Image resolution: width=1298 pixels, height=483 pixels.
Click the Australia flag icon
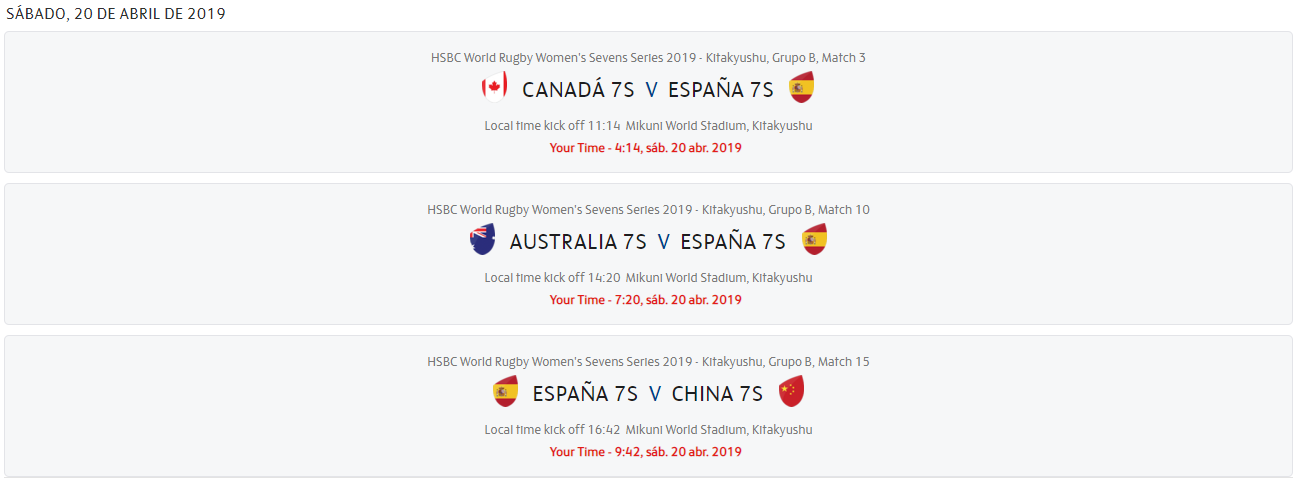(483, 240)
